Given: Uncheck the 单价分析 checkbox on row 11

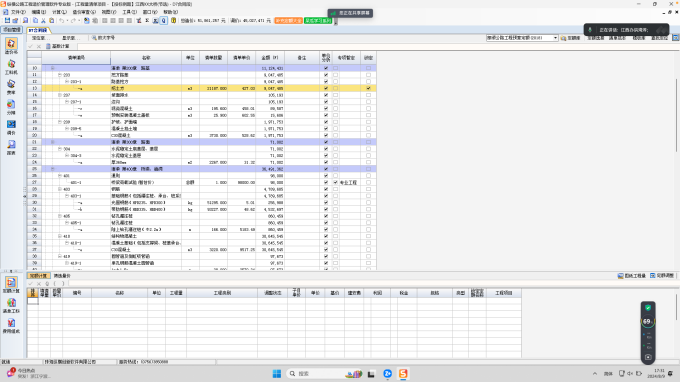Looking at the screenshot, I should (326, 75).
